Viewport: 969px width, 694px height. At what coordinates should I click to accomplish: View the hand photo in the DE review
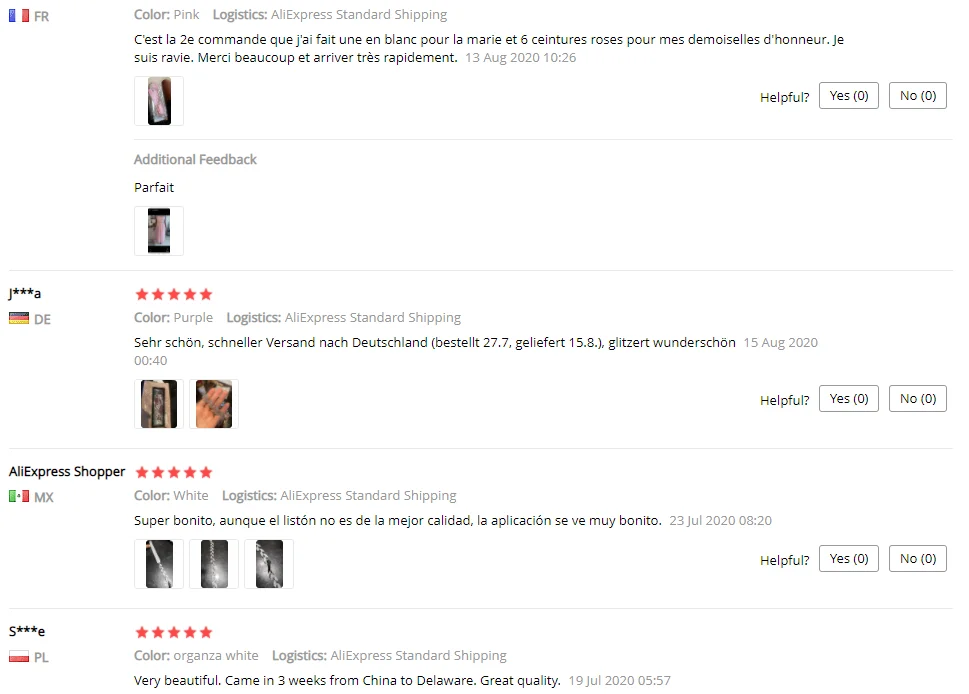click(214, 404)
